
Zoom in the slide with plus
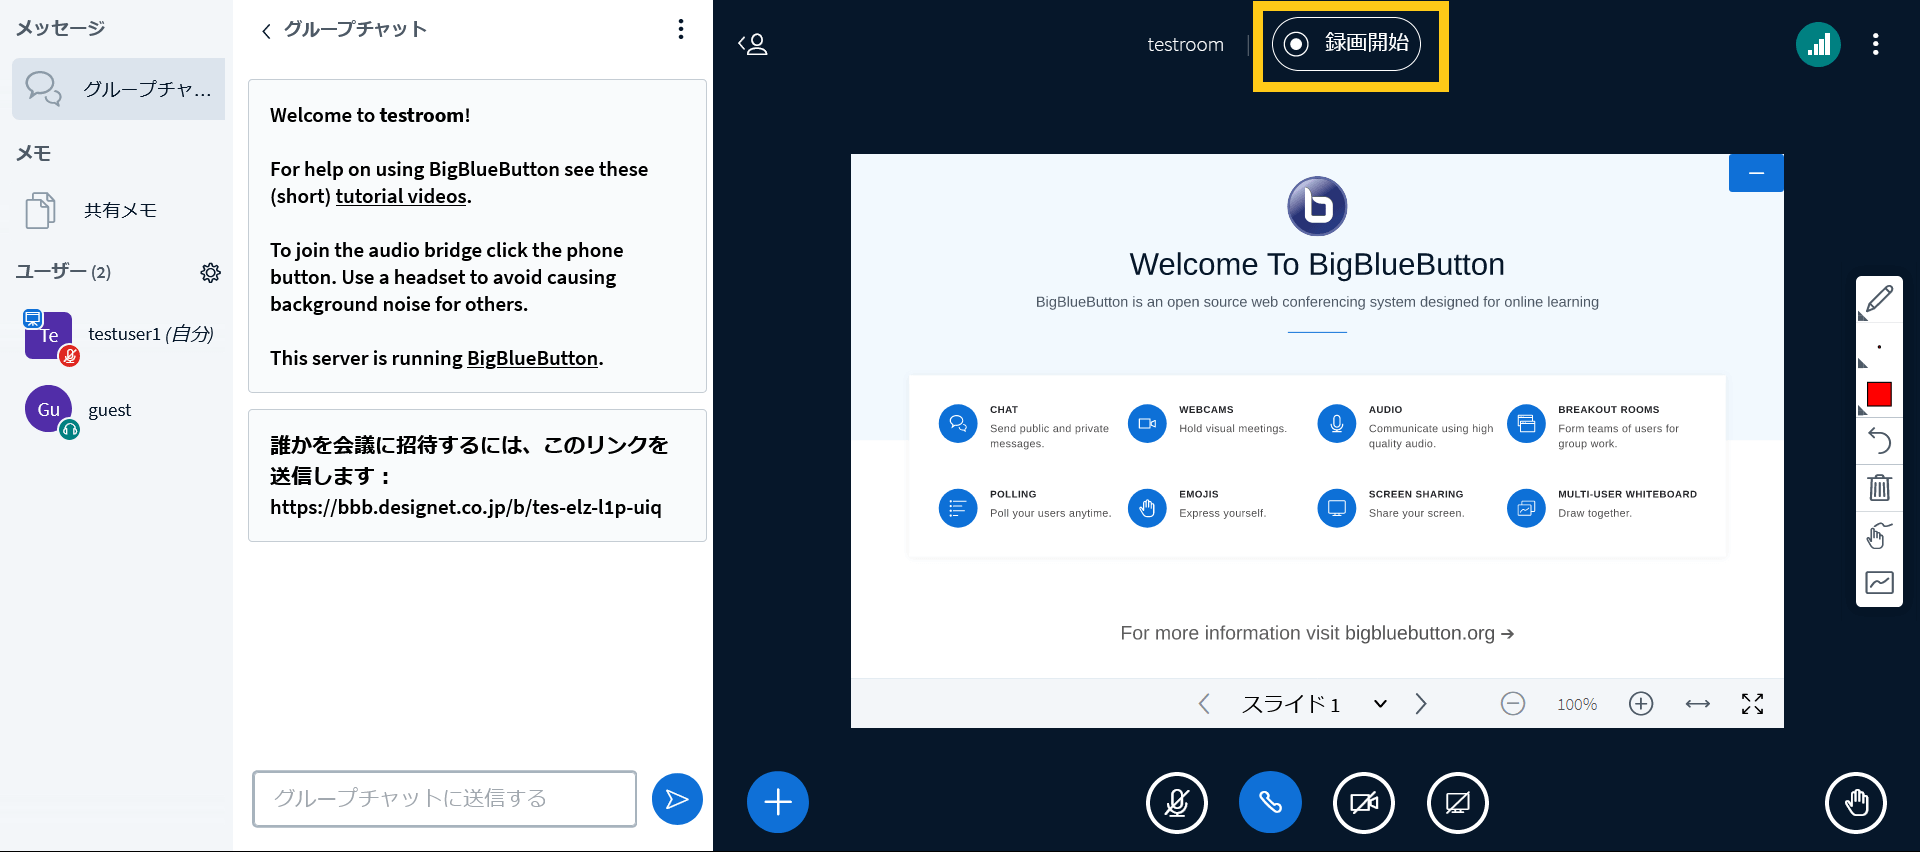tap(1641, 704)
